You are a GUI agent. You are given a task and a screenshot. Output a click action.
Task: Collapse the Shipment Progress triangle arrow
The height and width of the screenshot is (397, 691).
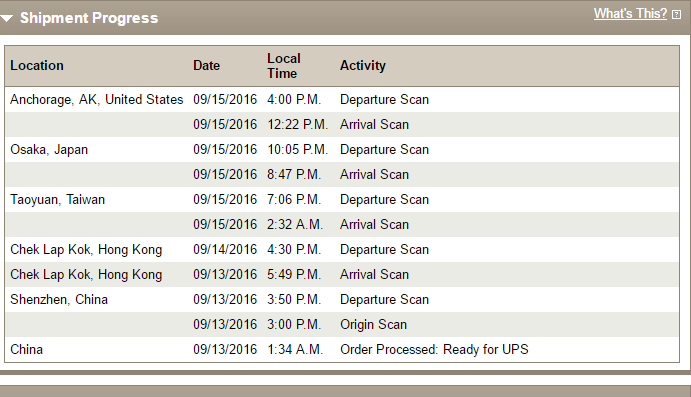pos(7,19)
